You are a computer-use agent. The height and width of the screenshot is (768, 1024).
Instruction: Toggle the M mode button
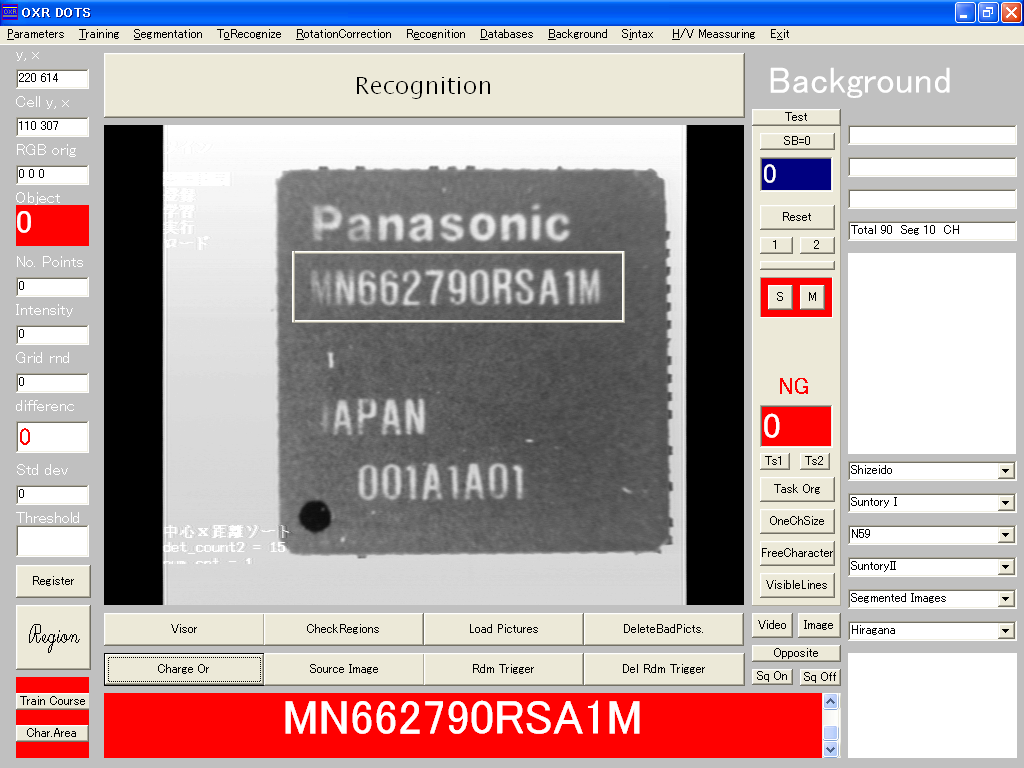(x=812, y=297)
